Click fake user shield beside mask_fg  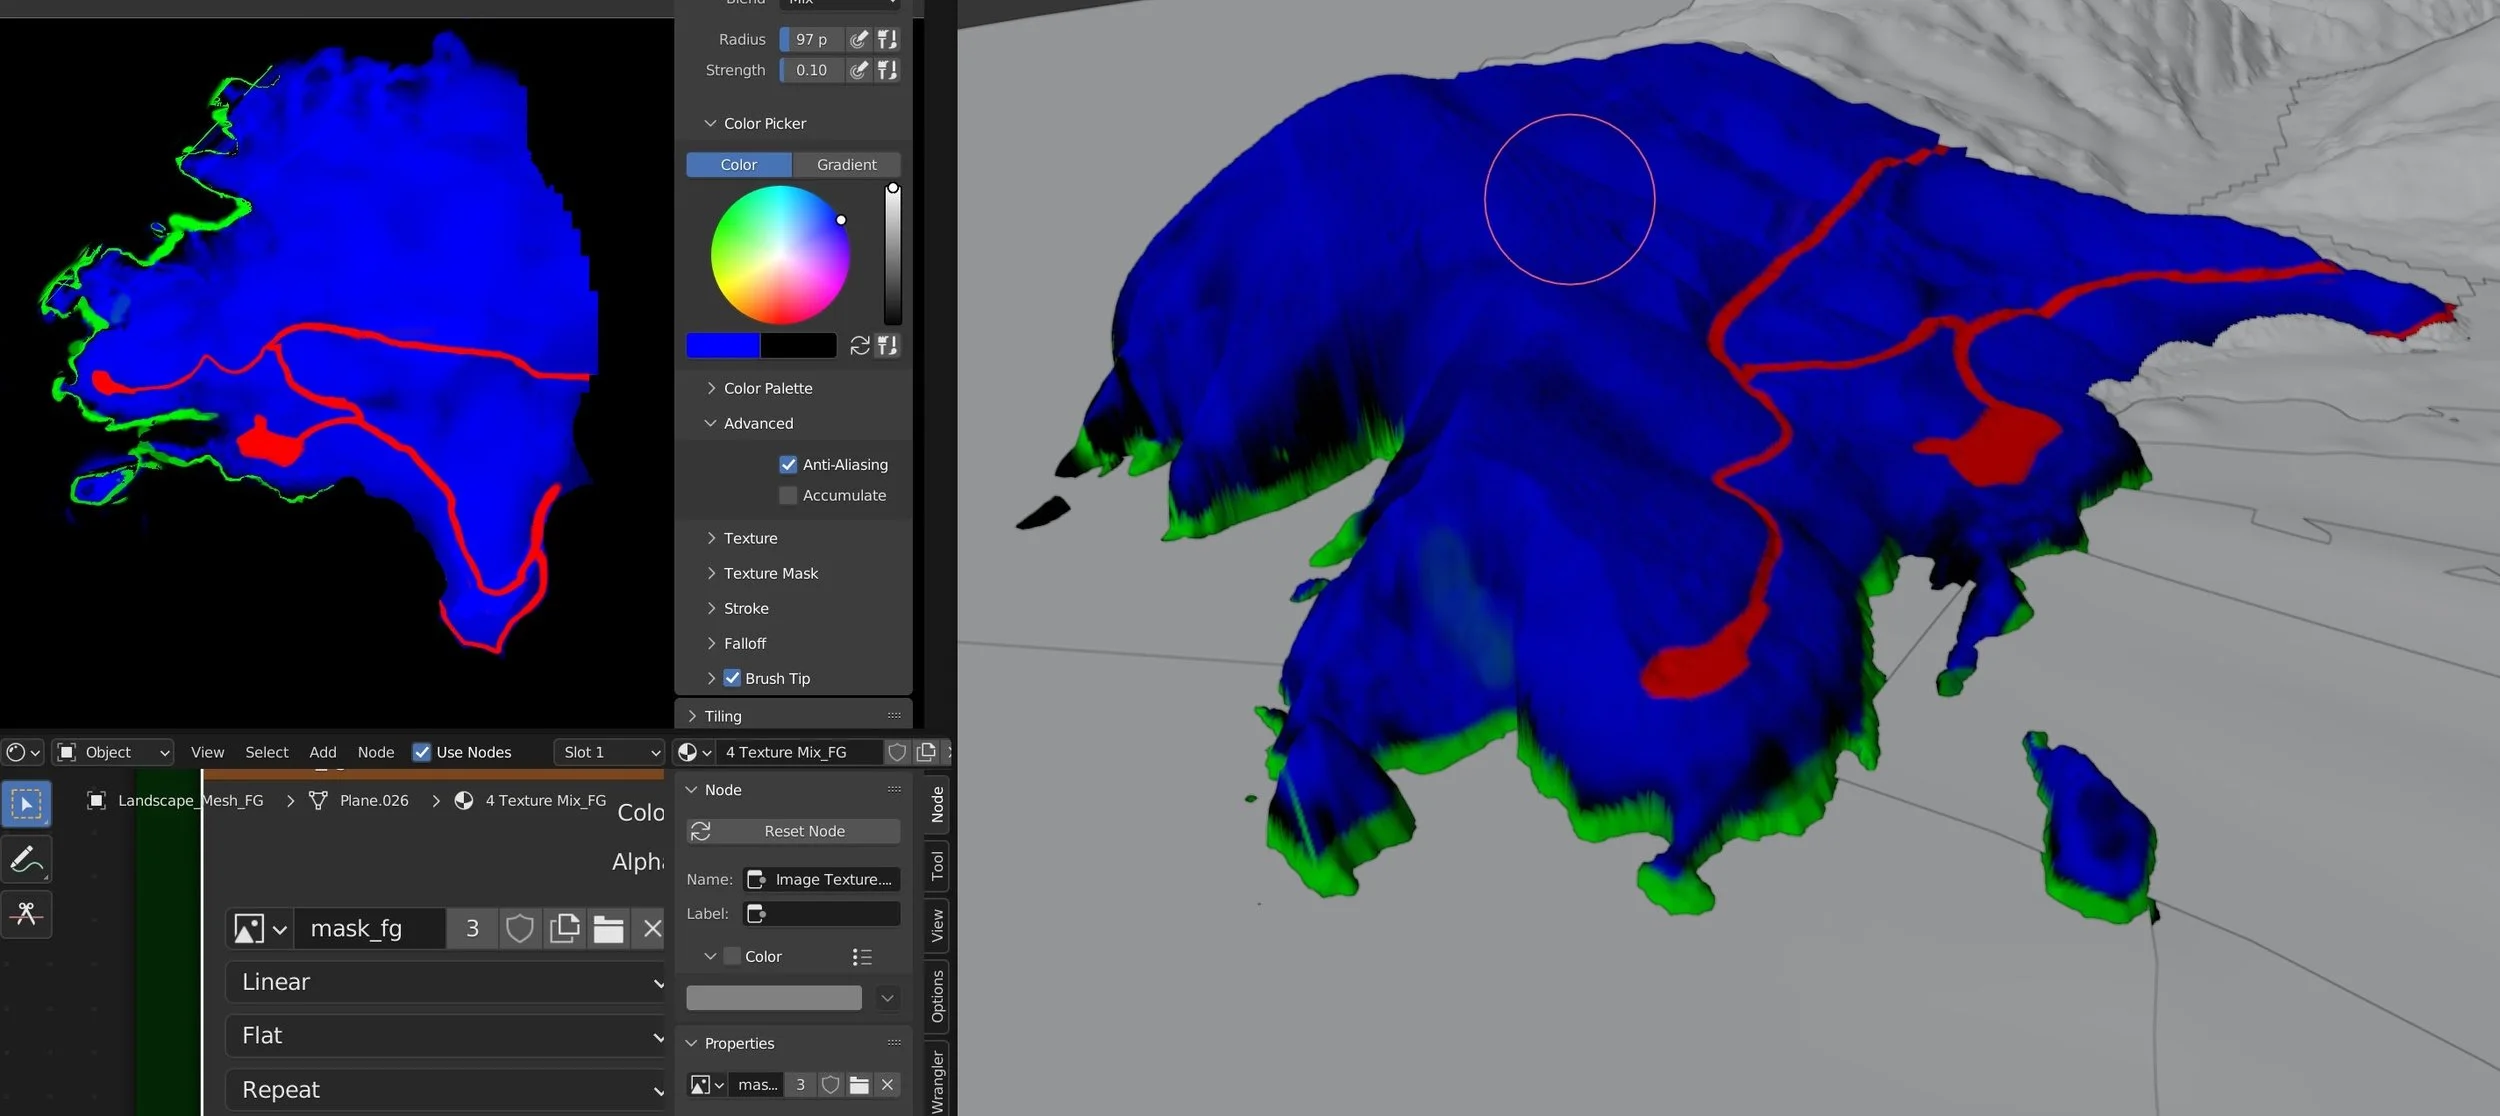(x=519, y=929)
